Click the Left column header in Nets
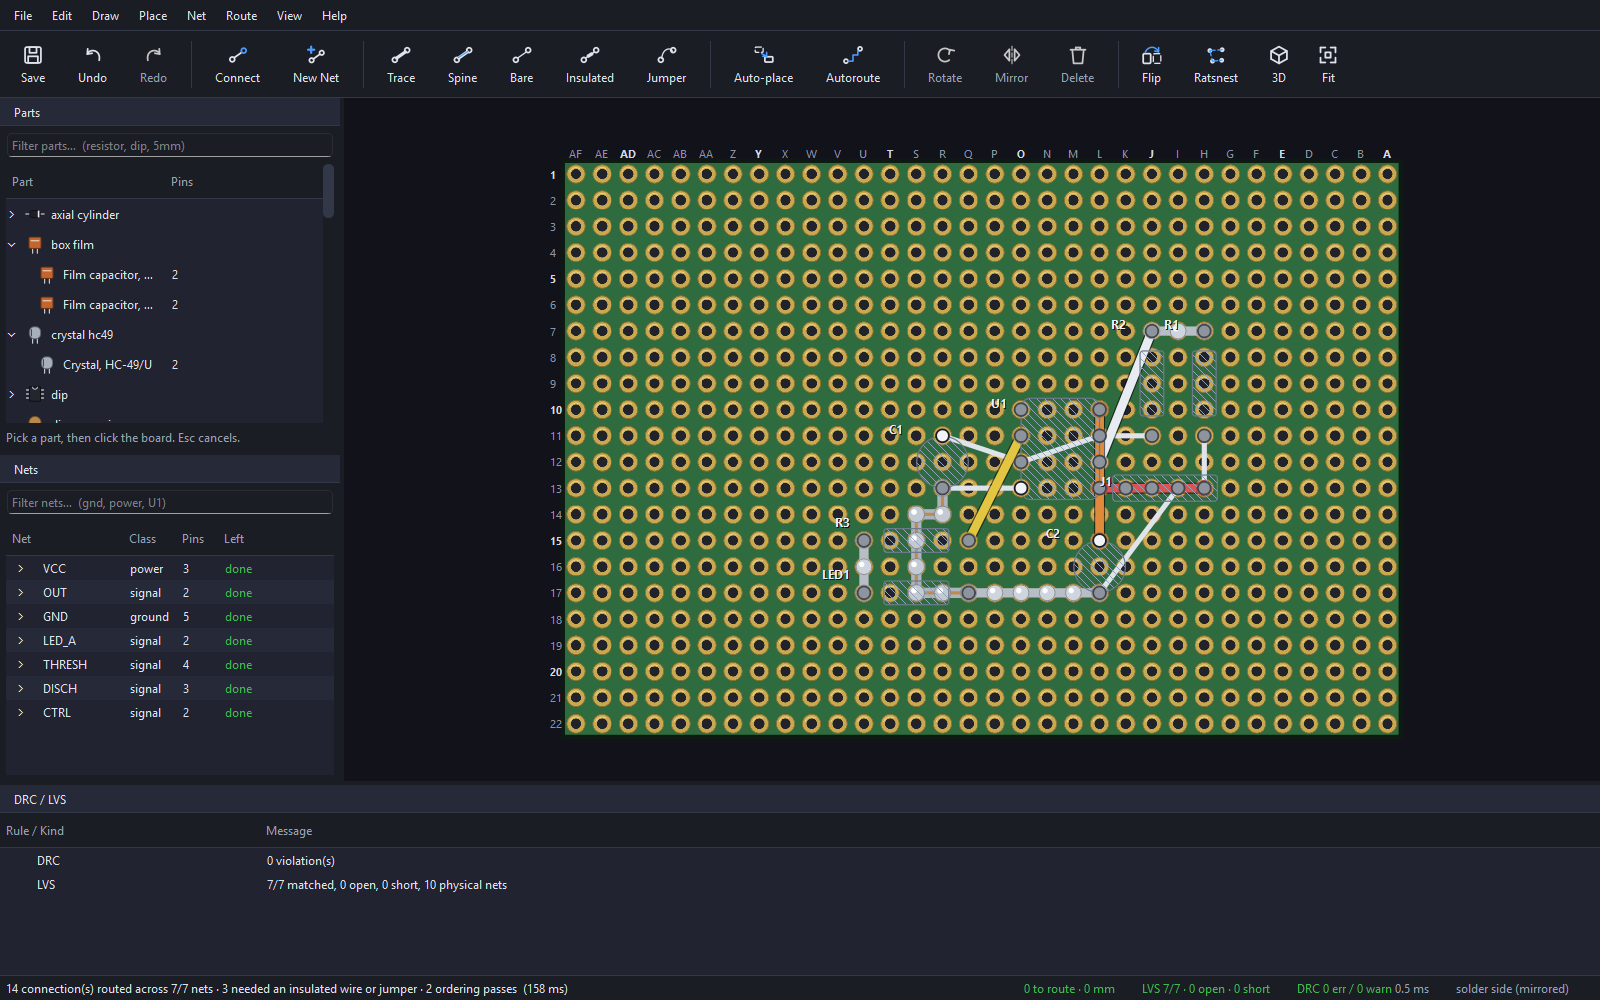The image size is (1600, 1000). tap(234, 539)
